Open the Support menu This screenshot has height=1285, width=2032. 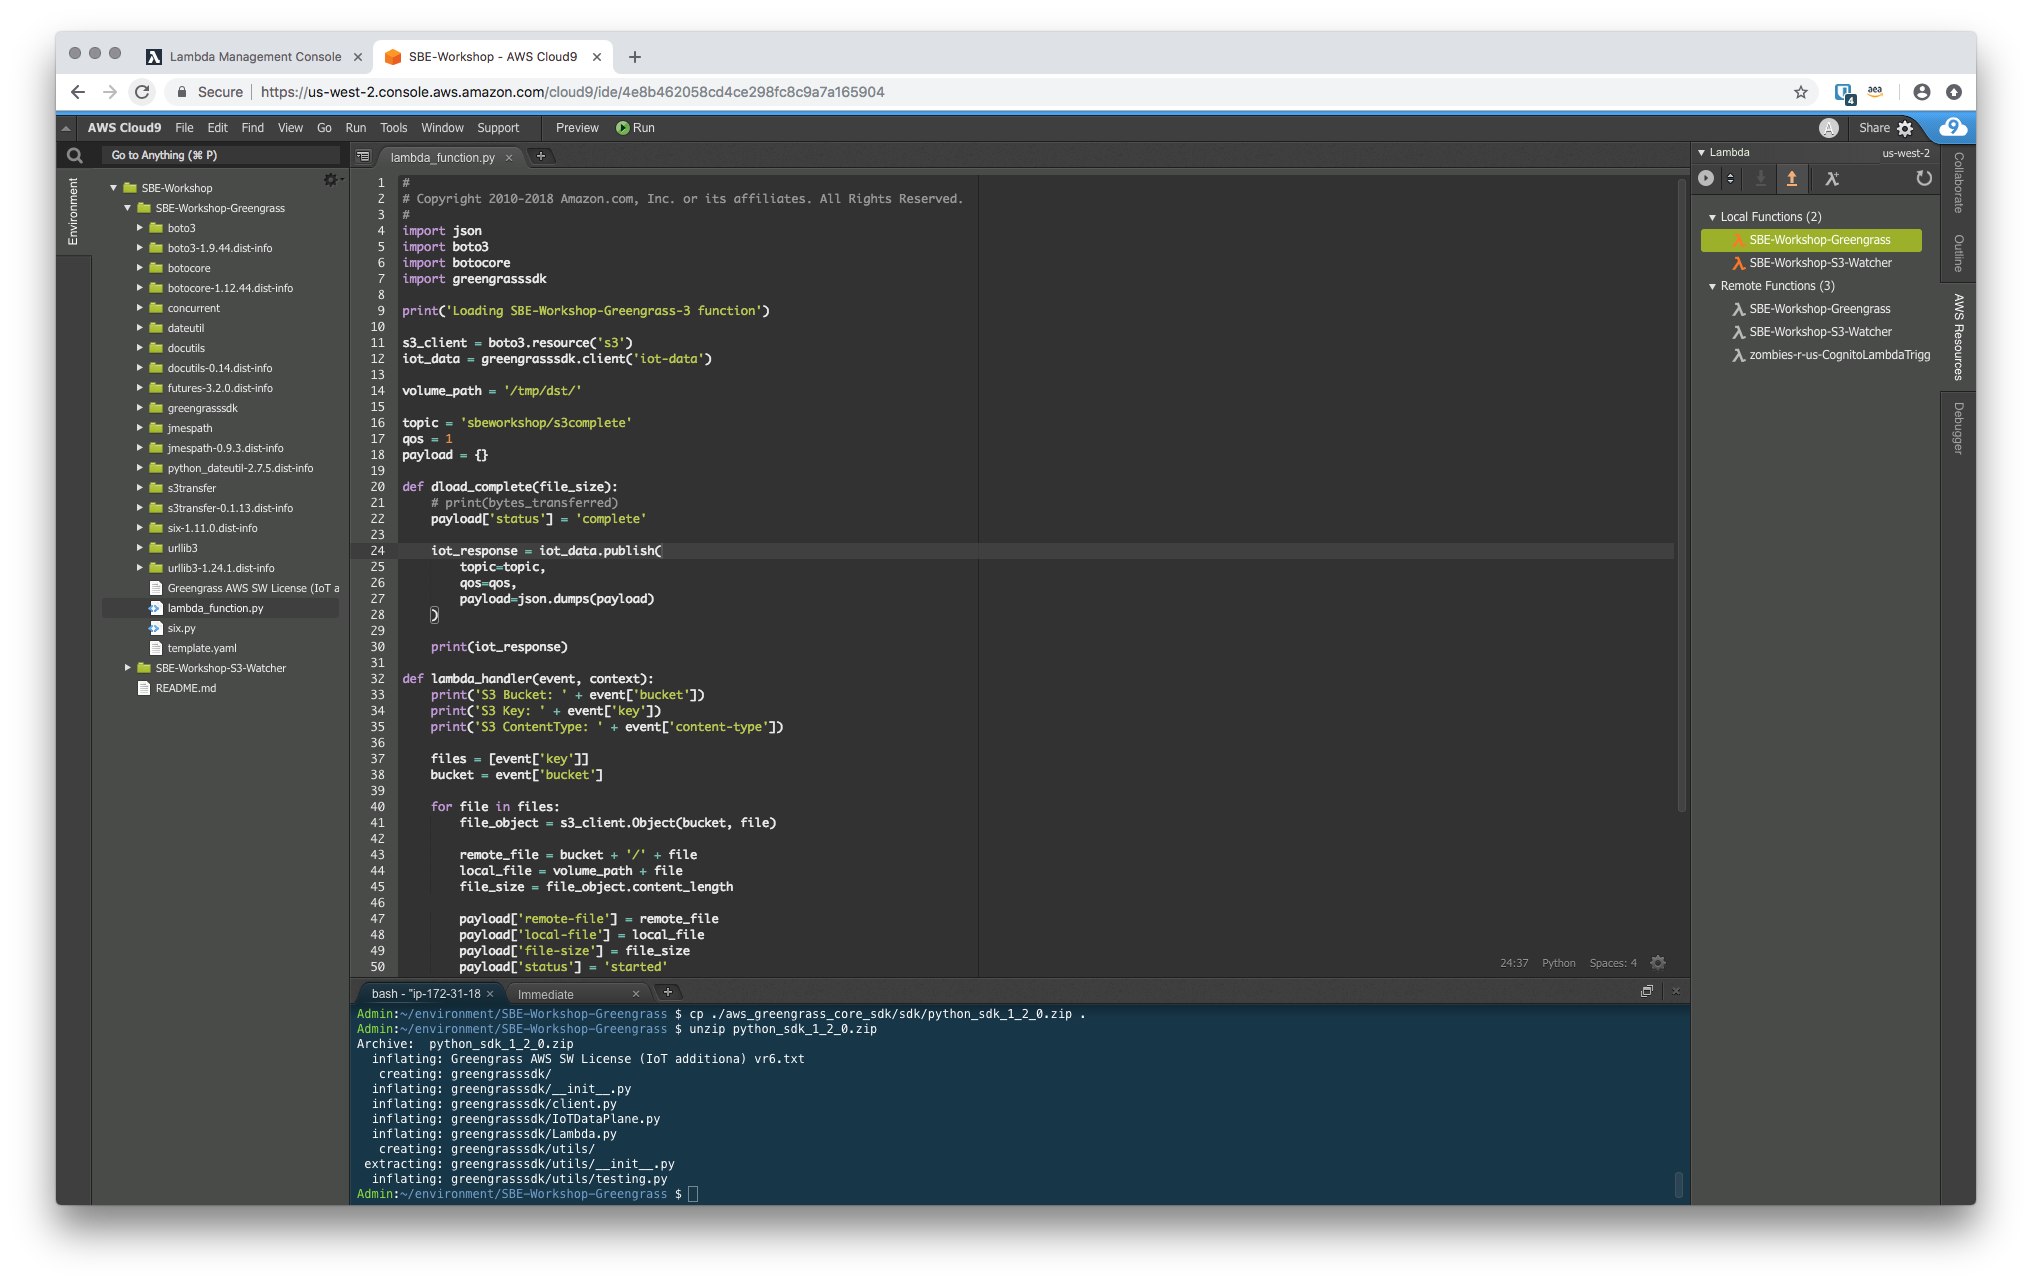tap(498, 128)
